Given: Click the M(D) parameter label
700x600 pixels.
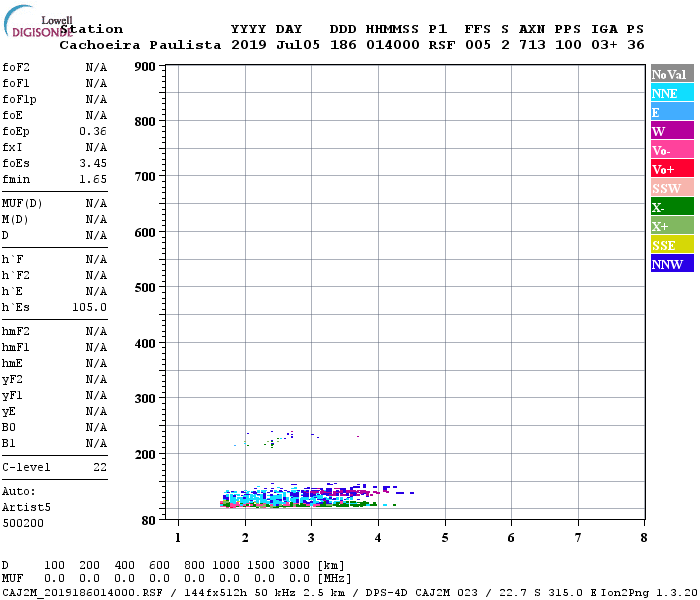Looking at the screenshot, I should [x=15, y=220].
